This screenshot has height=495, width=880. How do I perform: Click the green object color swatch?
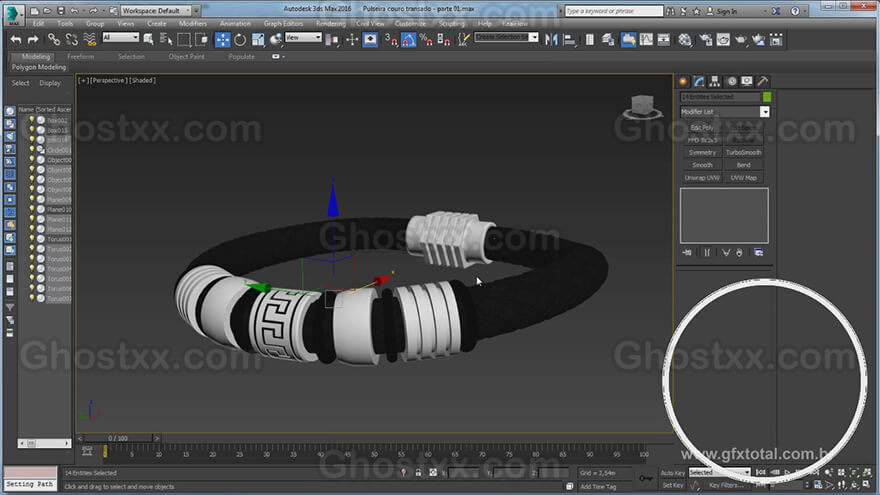click(767, 97)
